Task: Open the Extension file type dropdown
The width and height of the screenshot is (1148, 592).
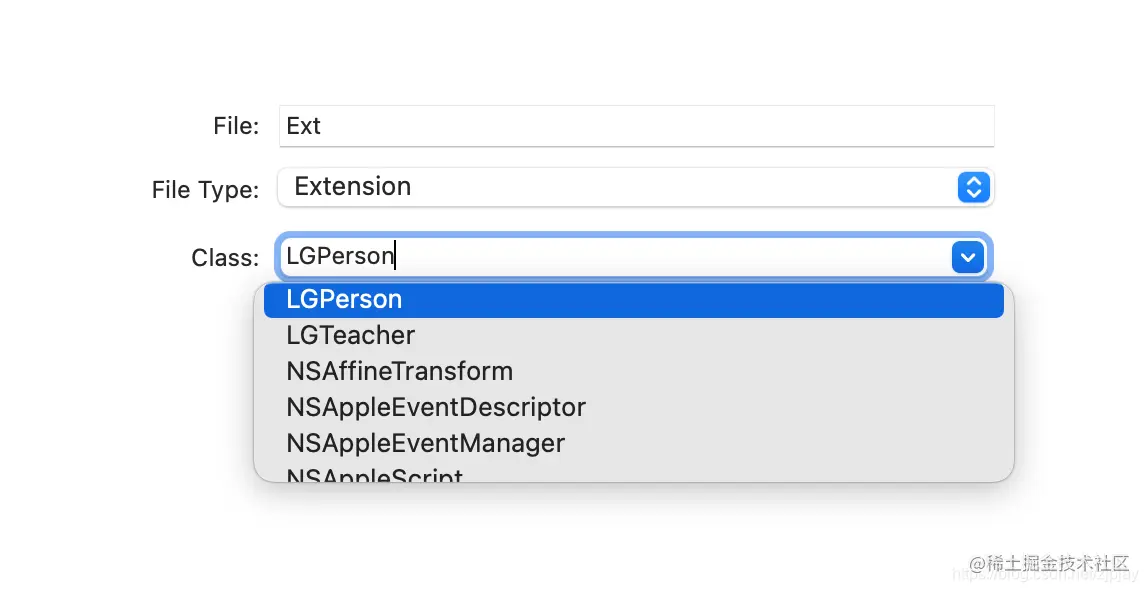Action: (x=620, y=187)
